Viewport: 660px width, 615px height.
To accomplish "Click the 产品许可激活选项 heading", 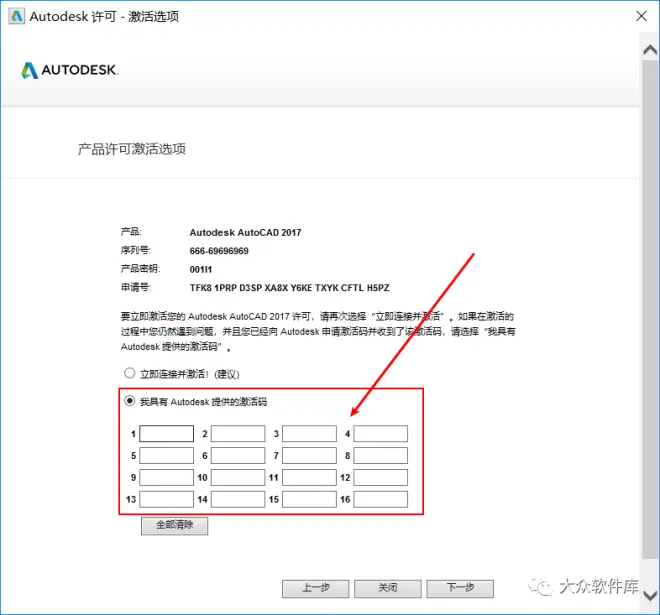I will [132, 149].
